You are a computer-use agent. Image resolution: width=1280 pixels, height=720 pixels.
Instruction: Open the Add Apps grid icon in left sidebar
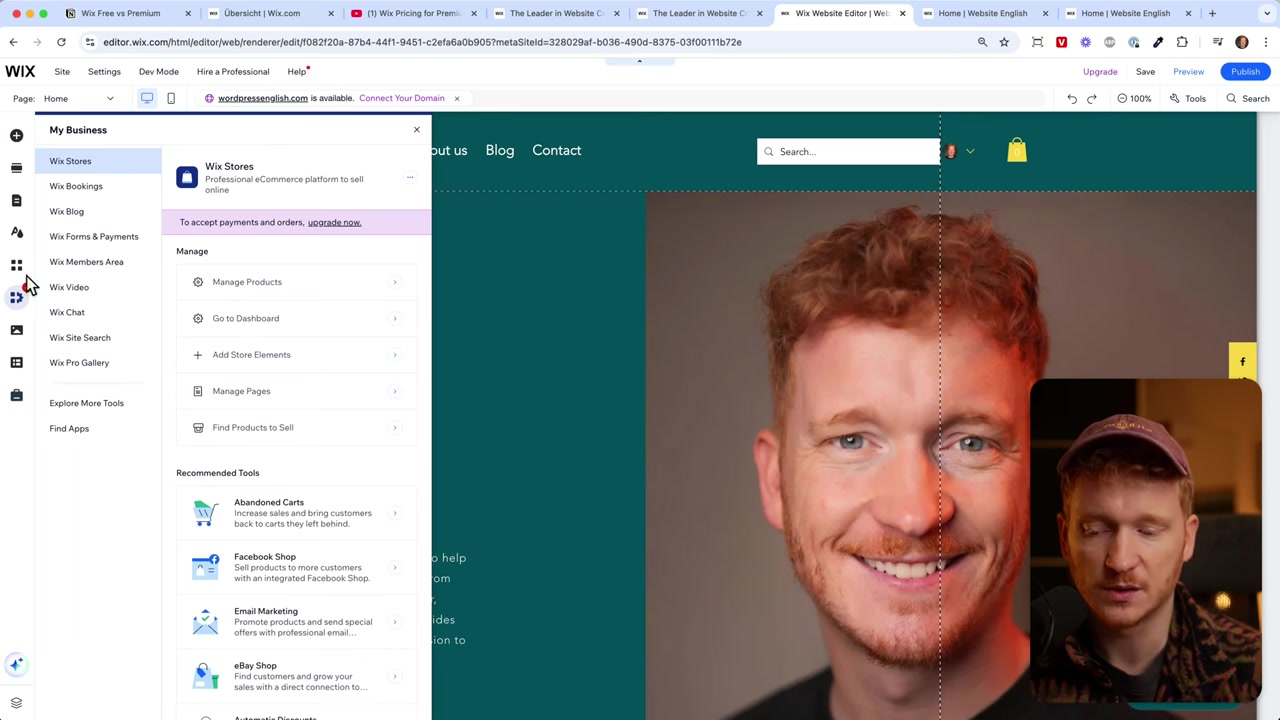16,265
